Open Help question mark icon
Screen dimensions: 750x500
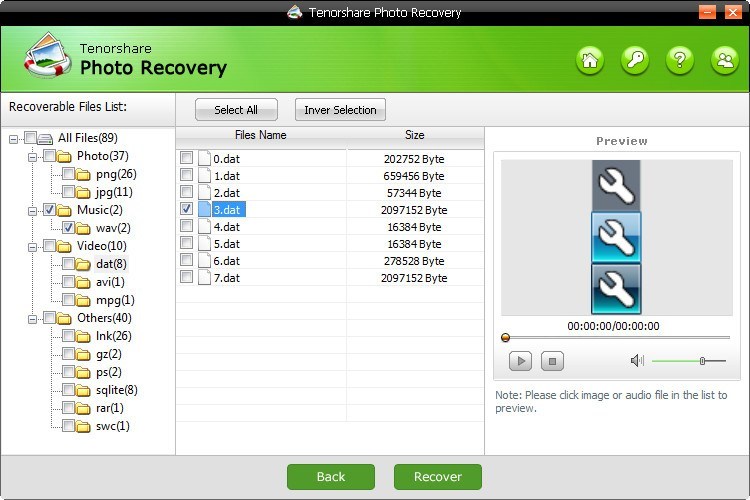coord(679,61)
